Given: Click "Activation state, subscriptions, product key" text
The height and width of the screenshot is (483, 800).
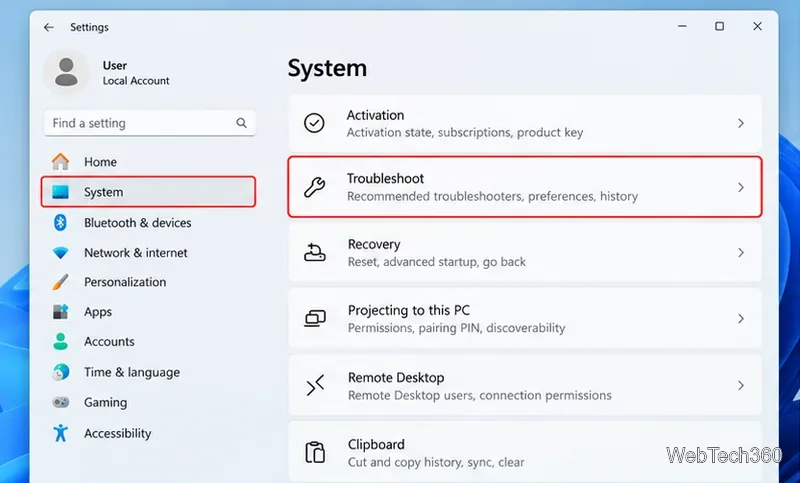Looking at the screenshot, I should pyautogui.click(x=465, y=133).
